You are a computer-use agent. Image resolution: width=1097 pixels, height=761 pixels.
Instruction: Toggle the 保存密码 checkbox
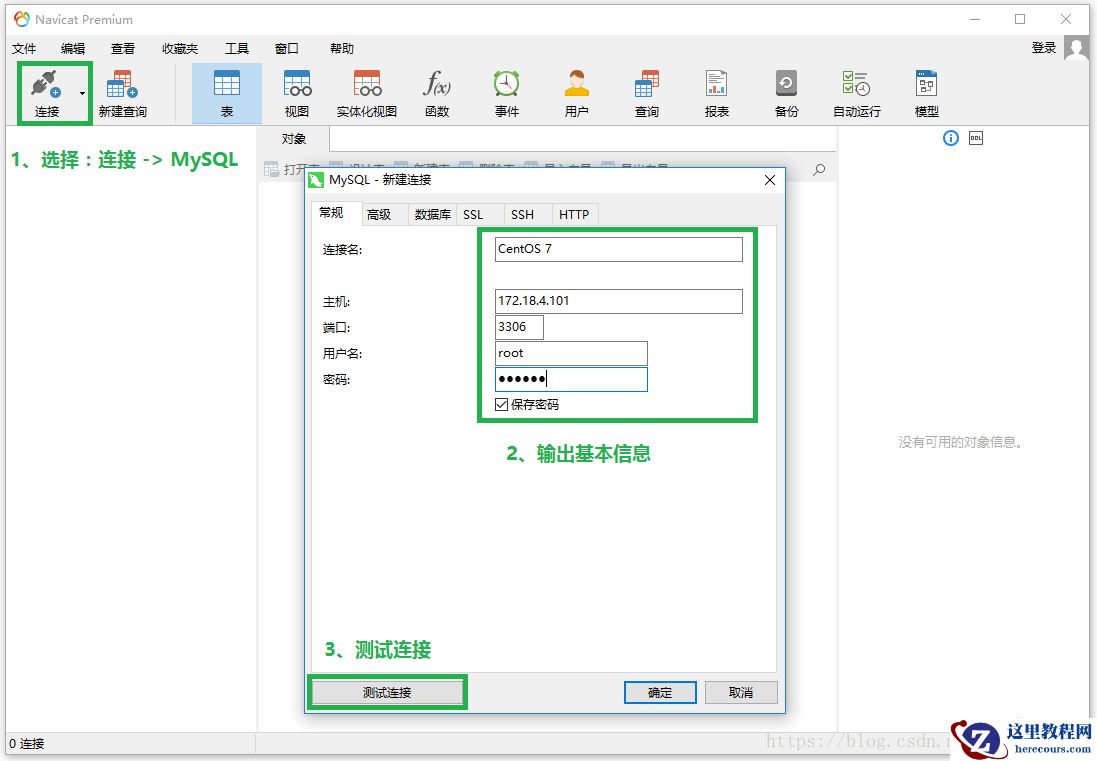click(501, 404)
